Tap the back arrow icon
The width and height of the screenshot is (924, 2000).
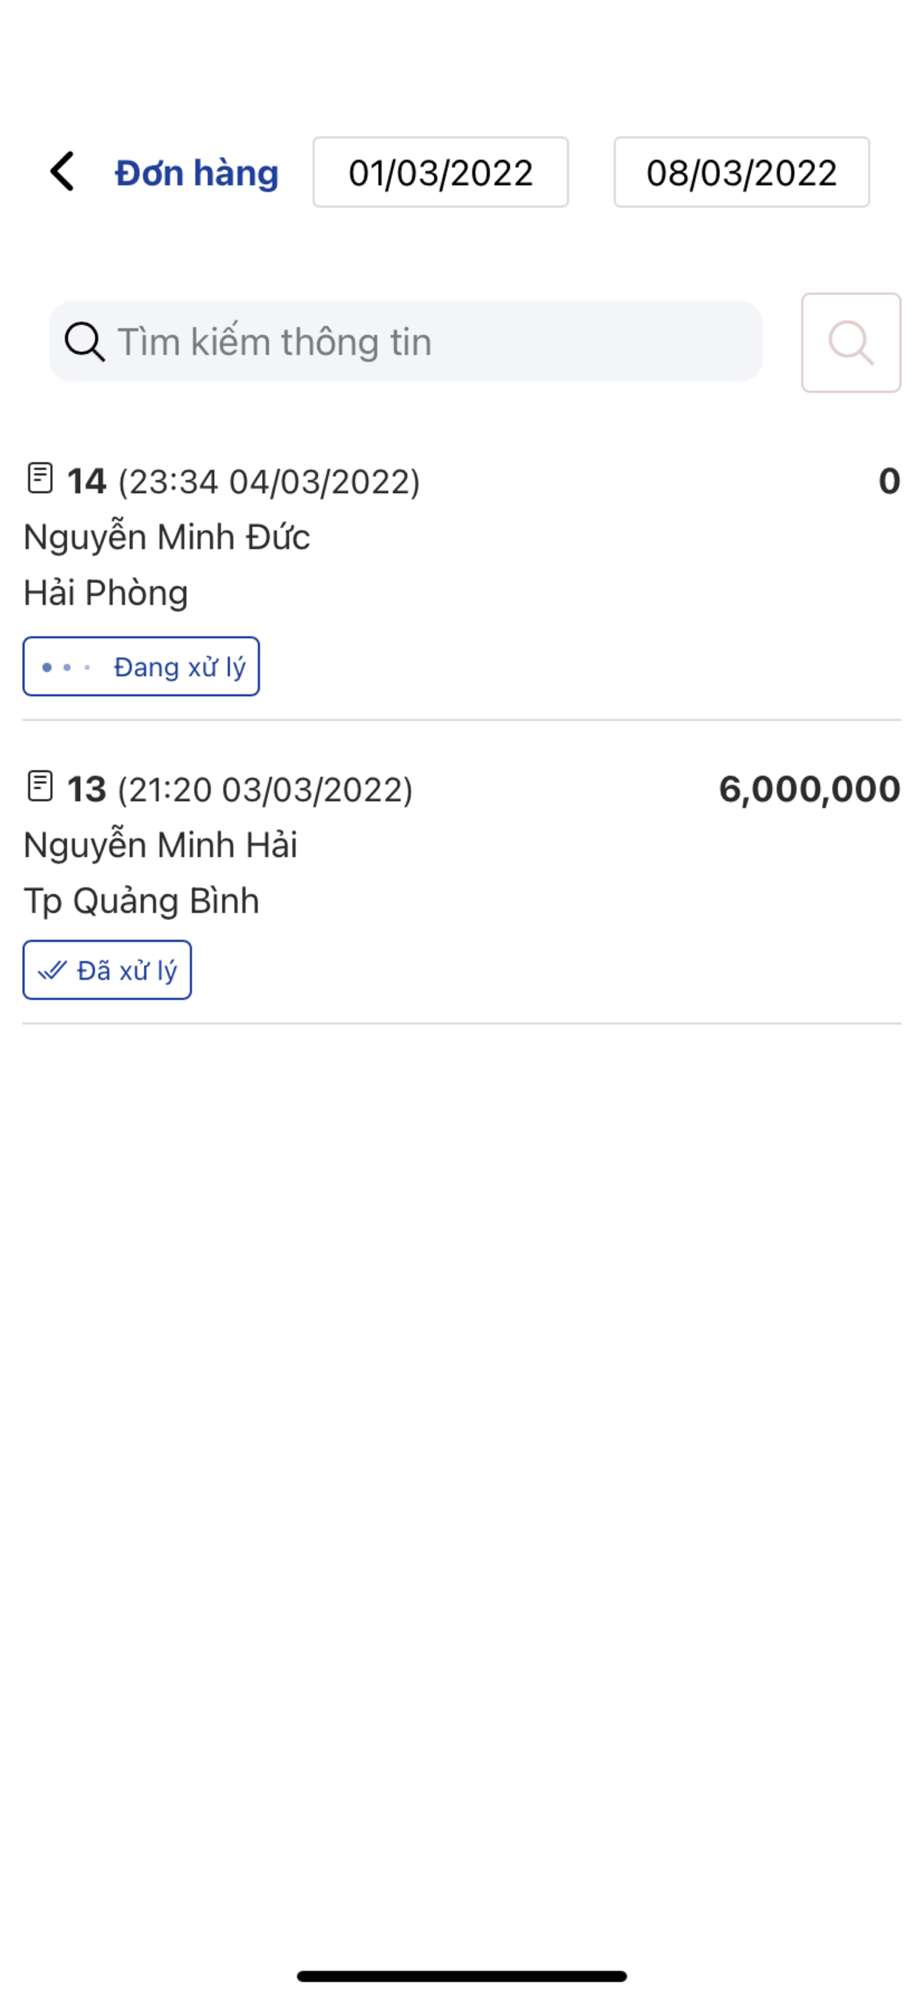63,172
